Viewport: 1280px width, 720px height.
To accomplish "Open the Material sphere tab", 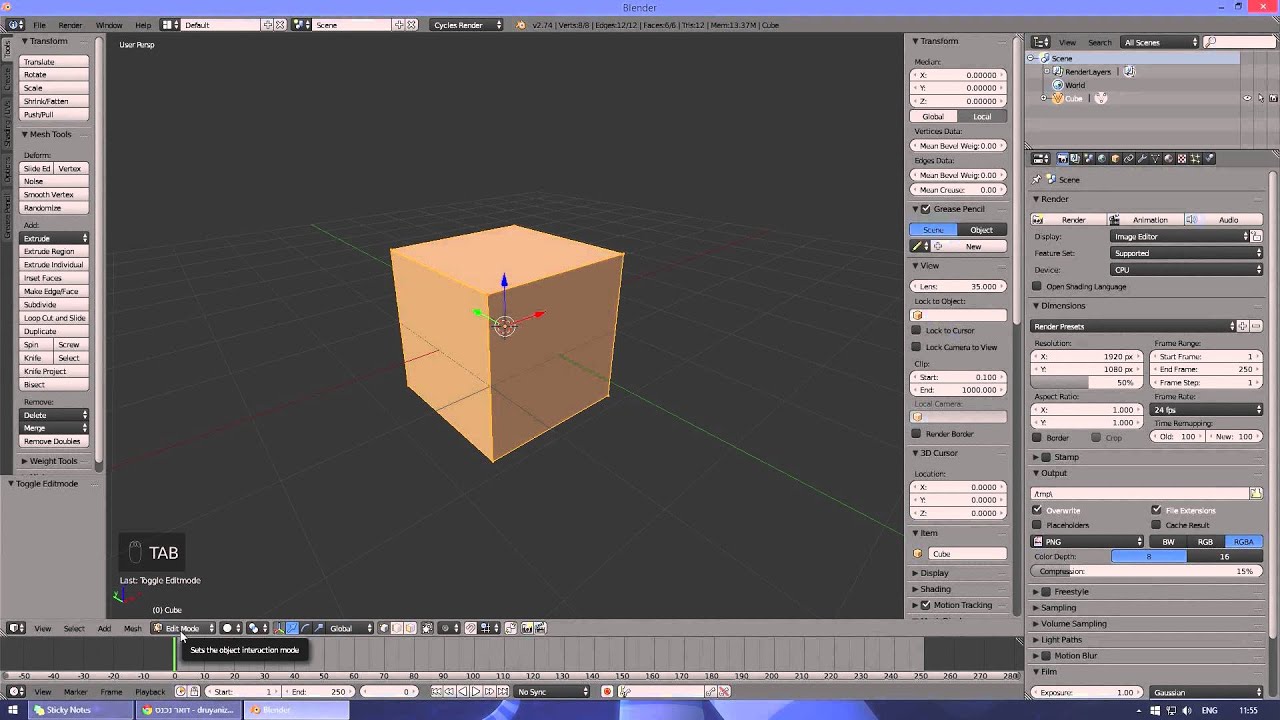I will click(x=1168, y=158).
